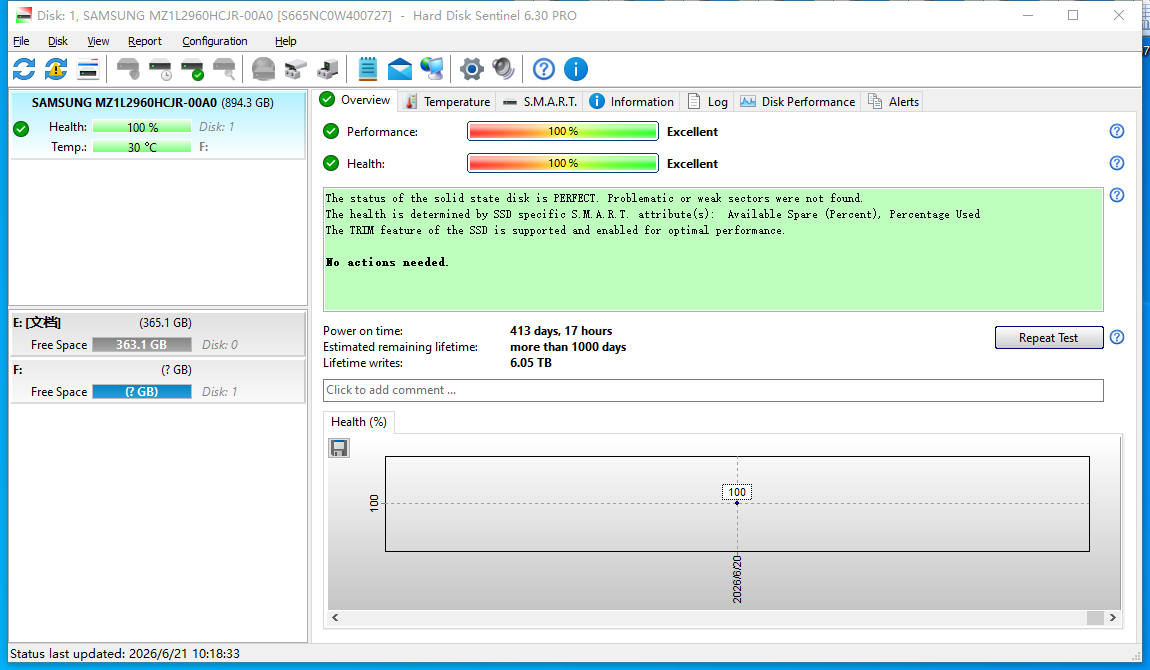Click the graph scrollbar left arrow
The height and width of the screenshot is (670, 1150).
coord(335,618)
